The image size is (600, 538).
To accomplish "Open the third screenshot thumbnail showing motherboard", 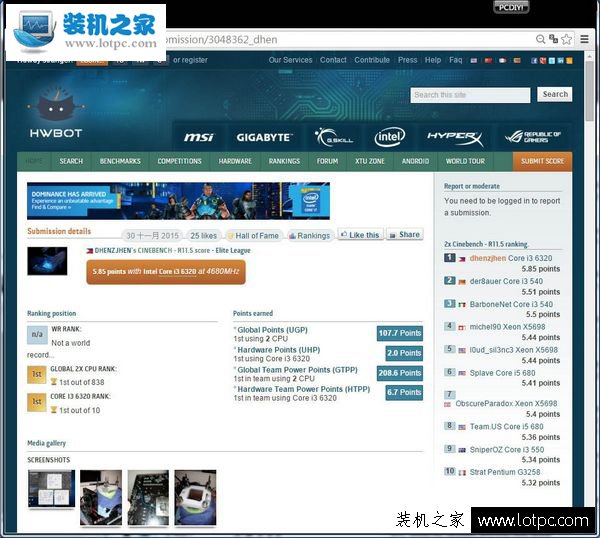I will (x=148, y=497).
